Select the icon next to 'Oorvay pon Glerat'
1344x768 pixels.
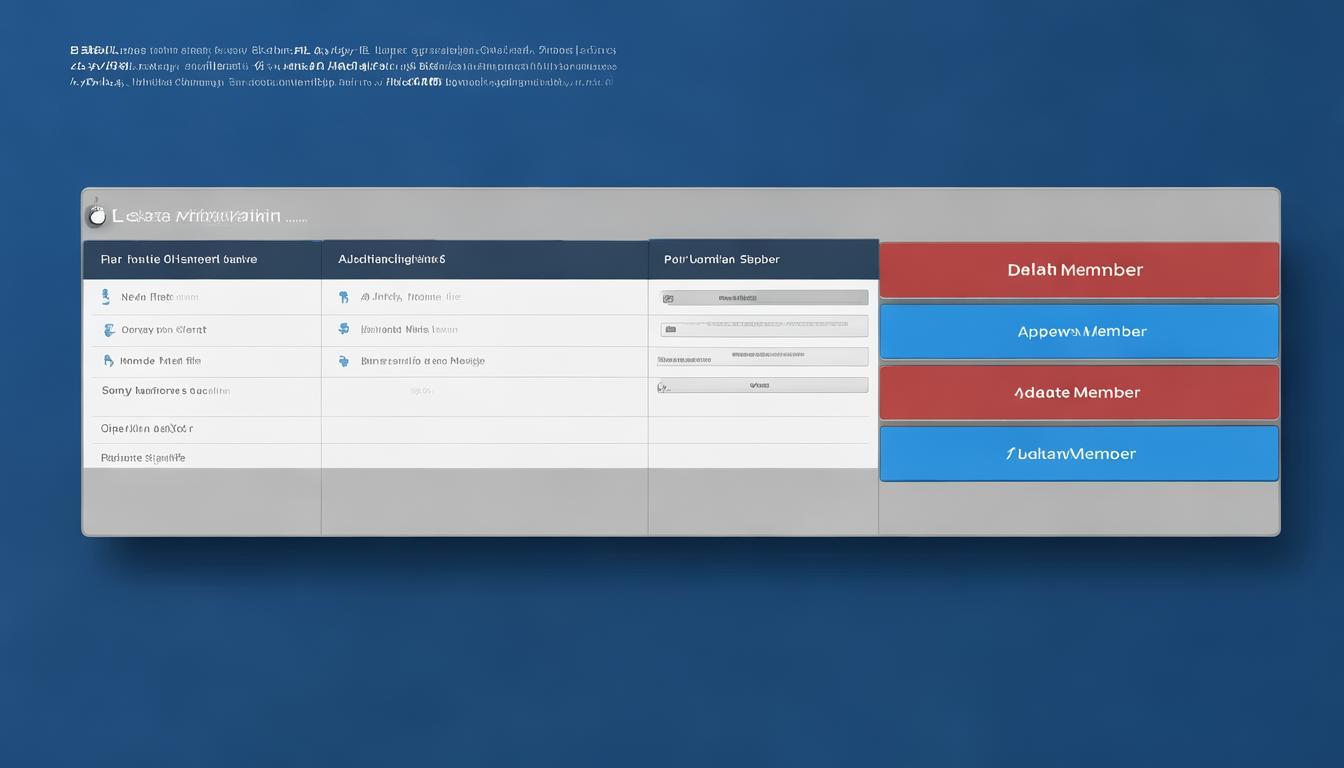(108, 329)
